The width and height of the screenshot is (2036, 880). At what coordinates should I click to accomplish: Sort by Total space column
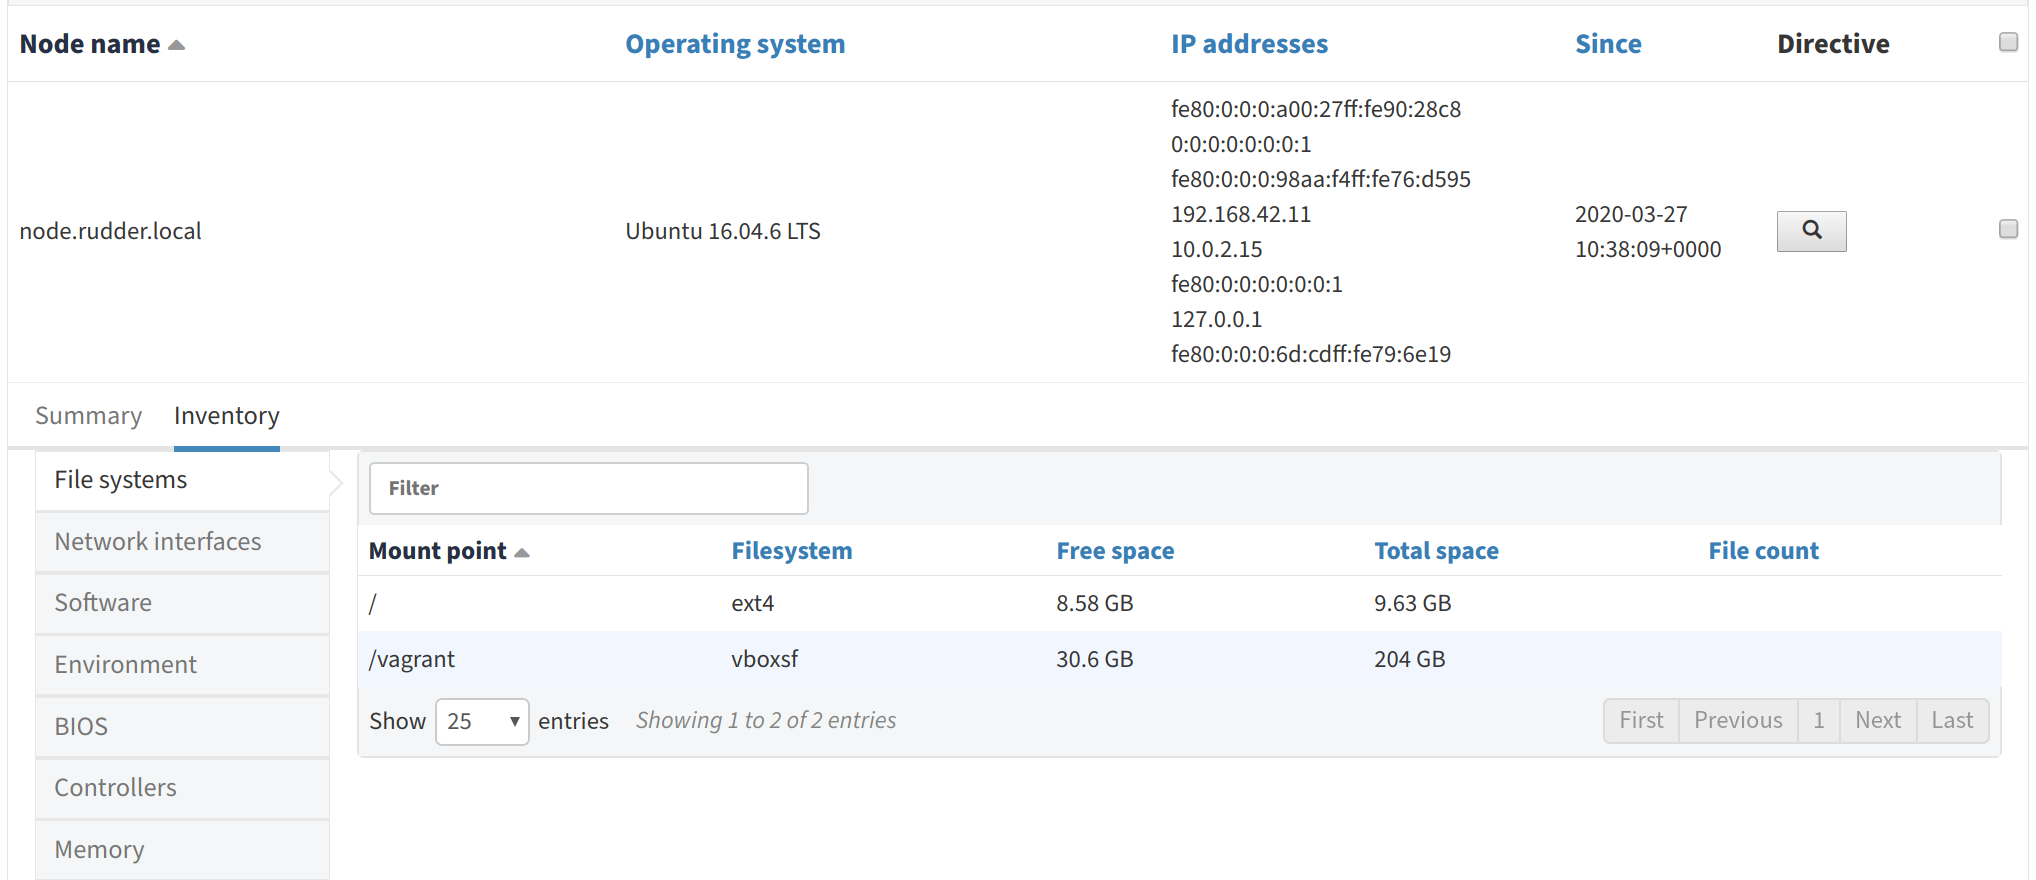tap(1435, 551)
